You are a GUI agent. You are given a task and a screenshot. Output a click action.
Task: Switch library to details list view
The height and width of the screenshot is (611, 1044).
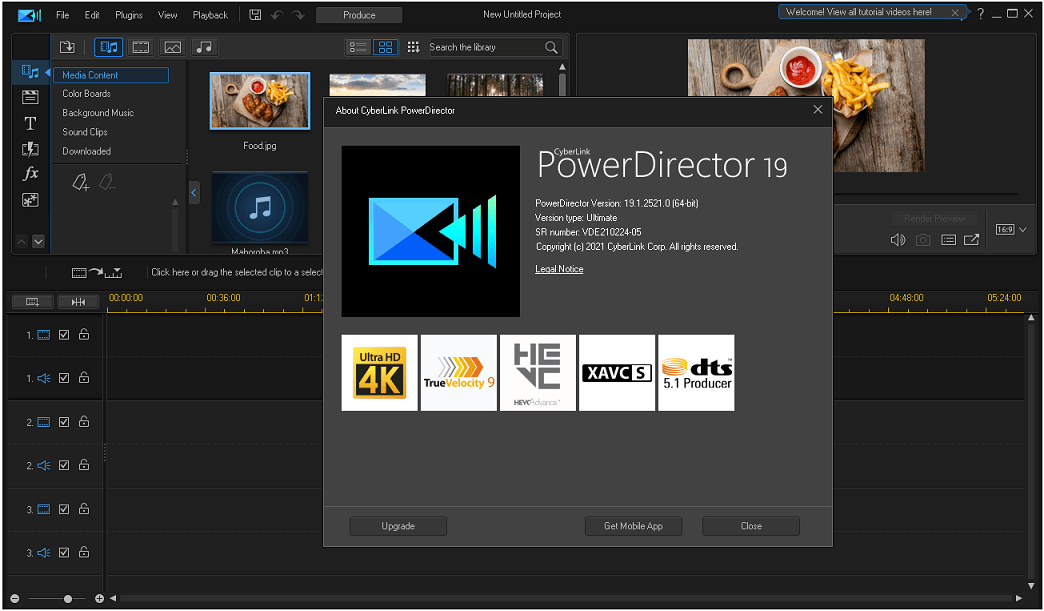[358, 47]
